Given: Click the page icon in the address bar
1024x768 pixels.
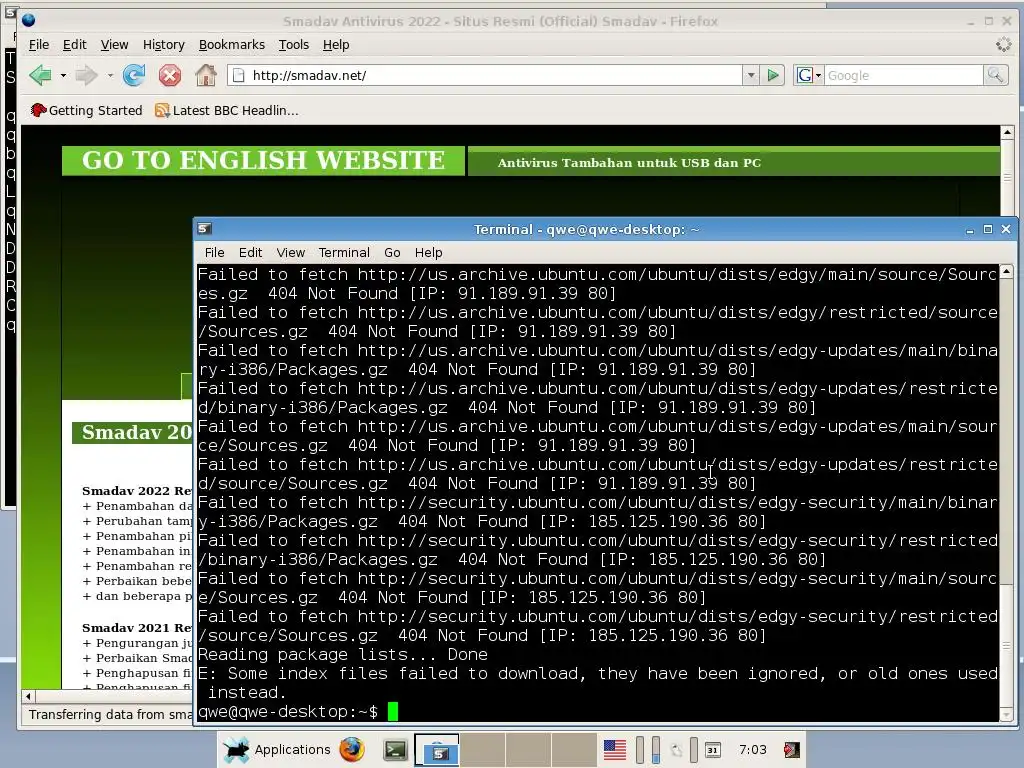Looking at the screenshot, I should pyautogui.click(x=239, y=75).
